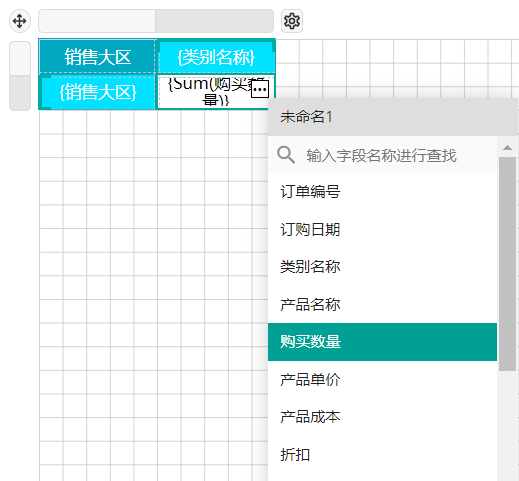Choose 类别名称 field in dropdown
This screenshot has width=519, height=481.
point(382,267)
